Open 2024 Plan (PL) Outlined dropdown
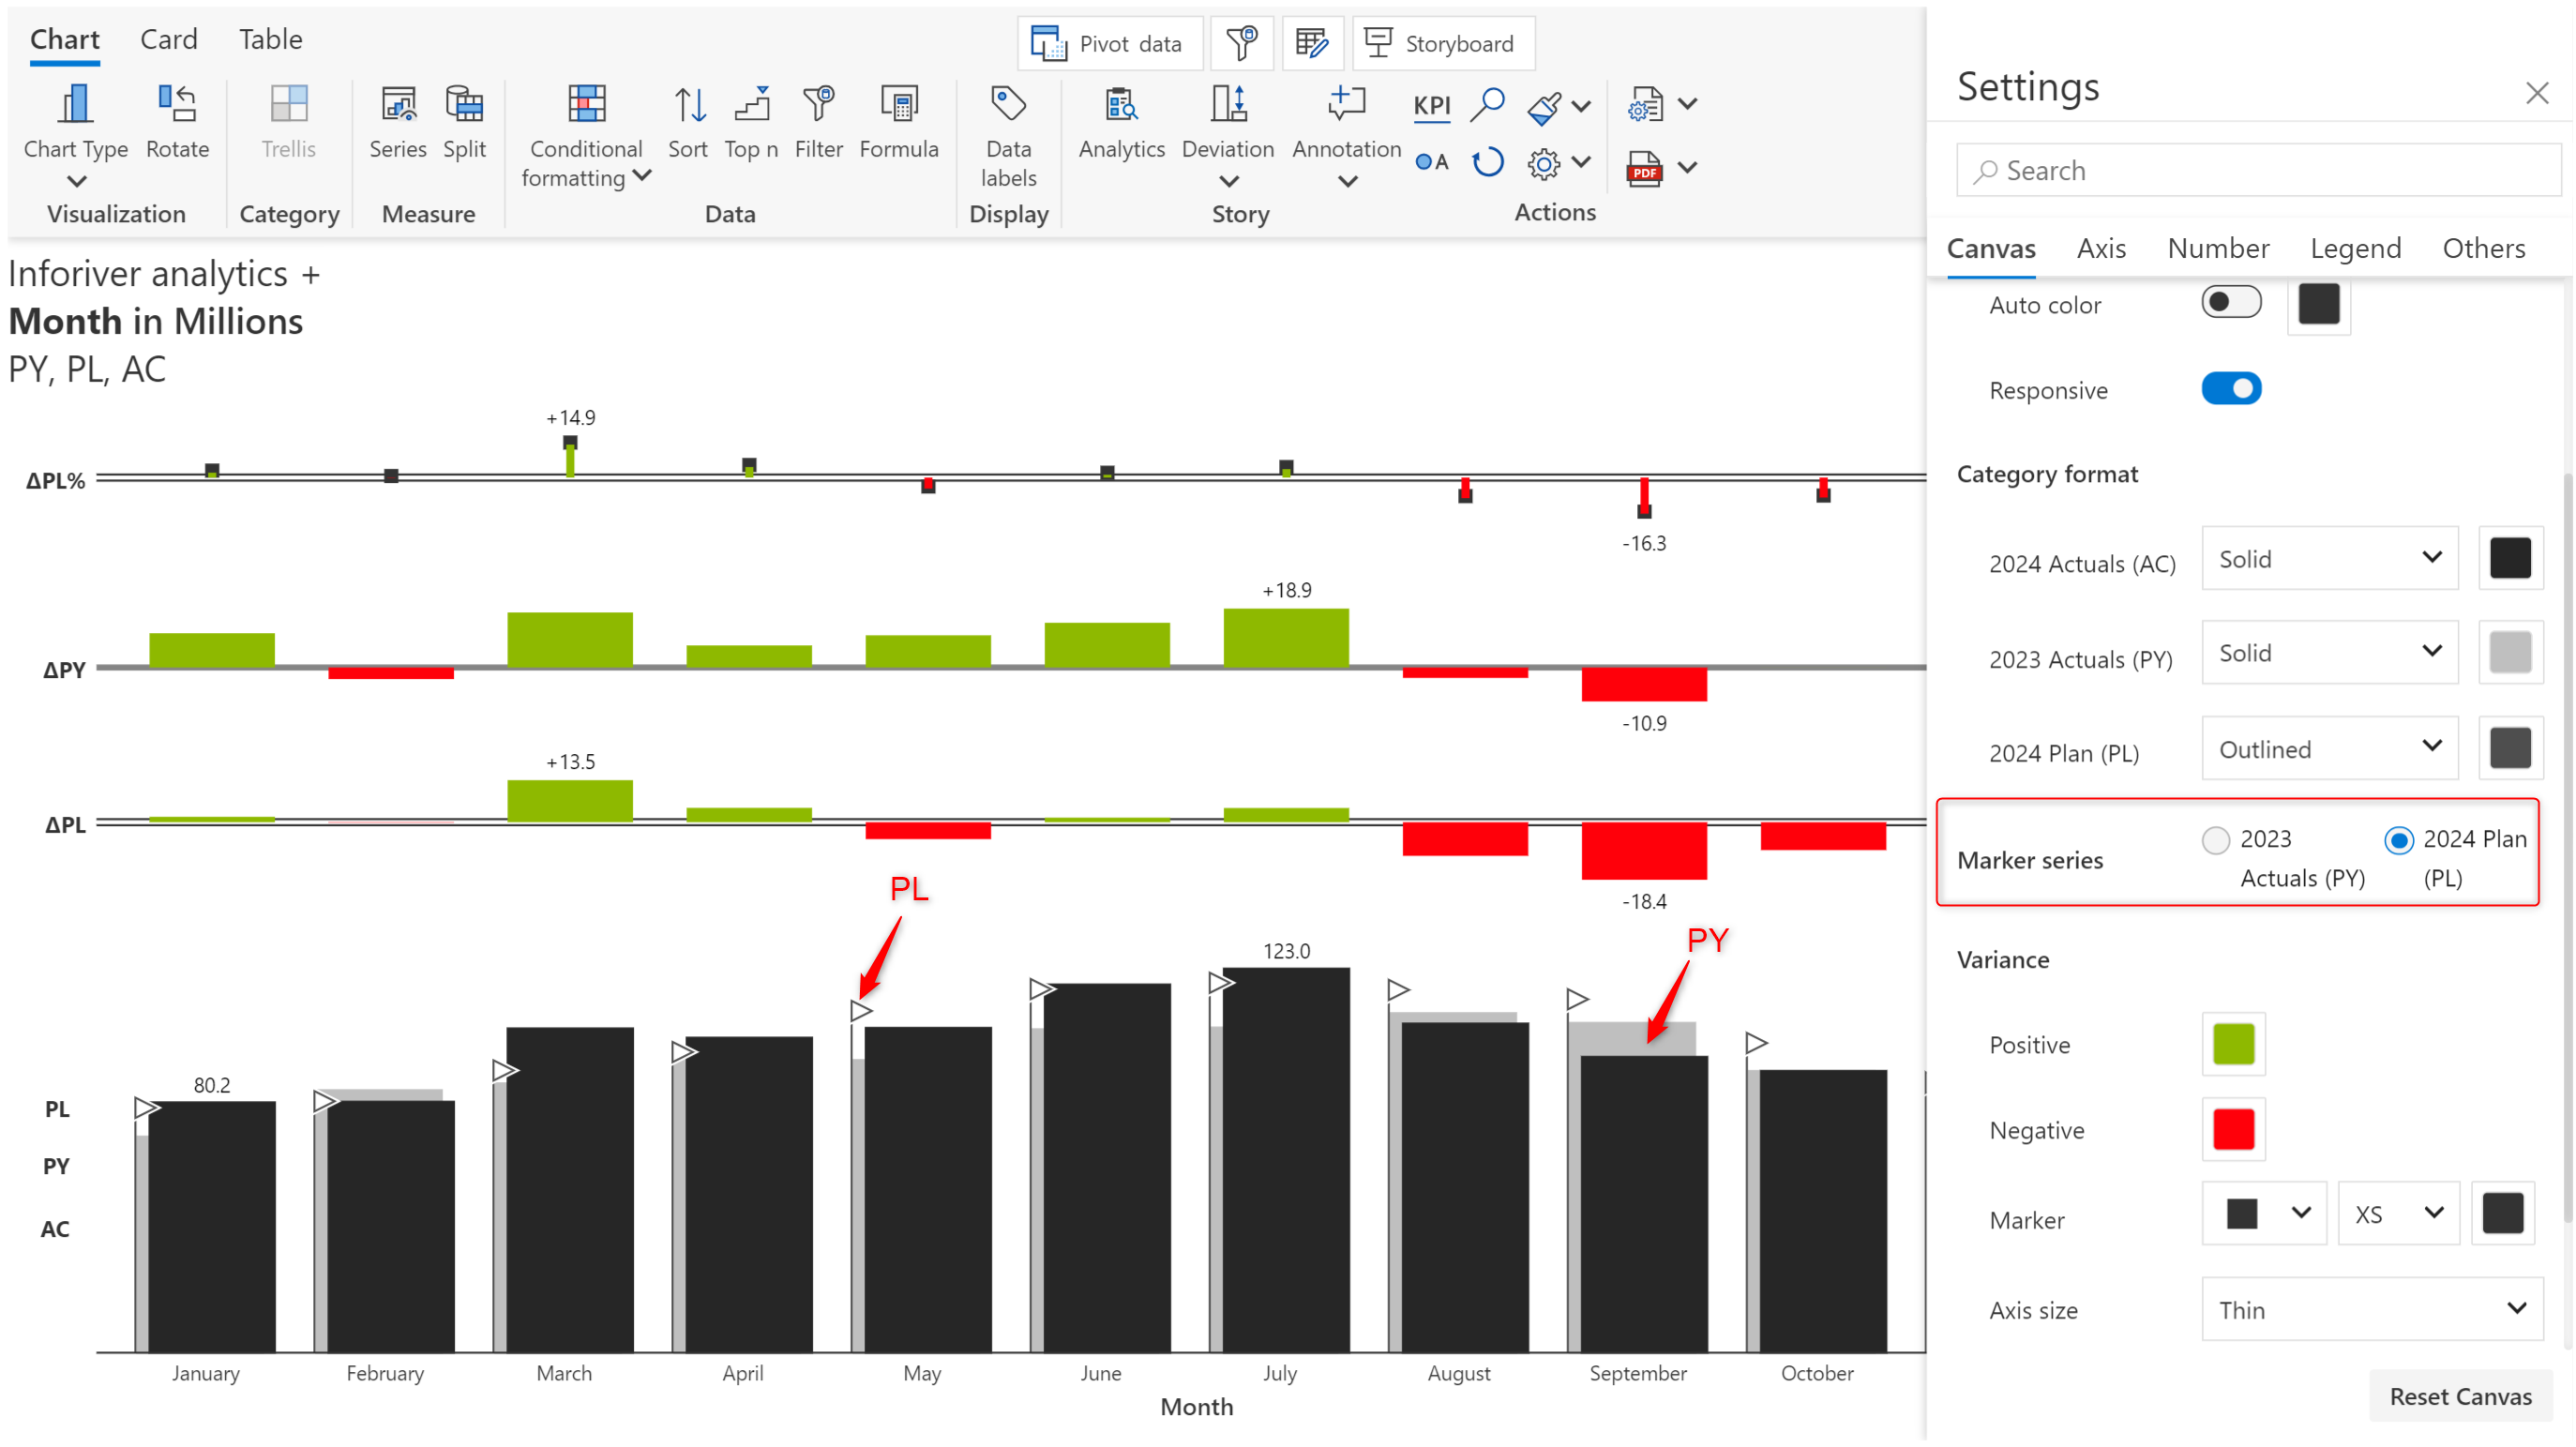Image resolution: width=2576 pixels, height=1447 pixels. 2329,748
